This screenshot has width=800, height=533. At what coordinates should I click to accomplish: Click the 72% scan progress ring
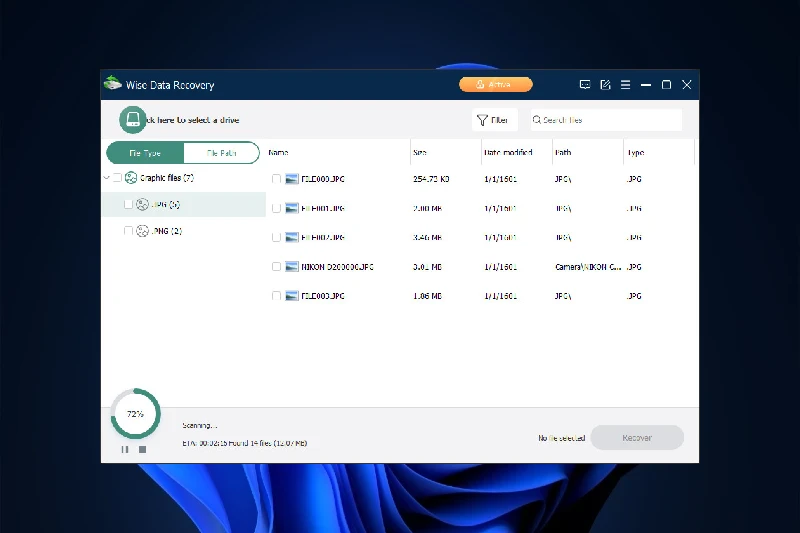[135, 414]
